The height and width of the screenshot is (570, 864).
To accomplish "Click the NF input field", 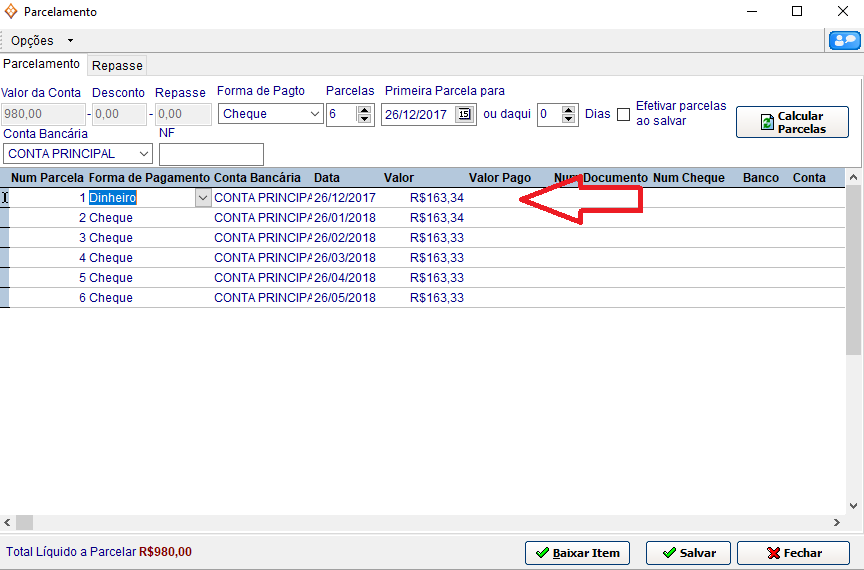I will [211, 154].
